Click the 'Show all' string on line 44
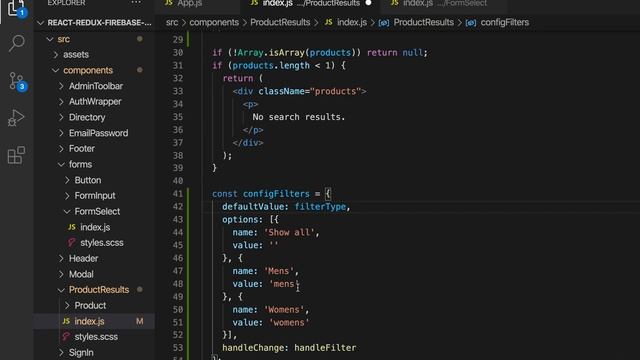 pos(289,233)
